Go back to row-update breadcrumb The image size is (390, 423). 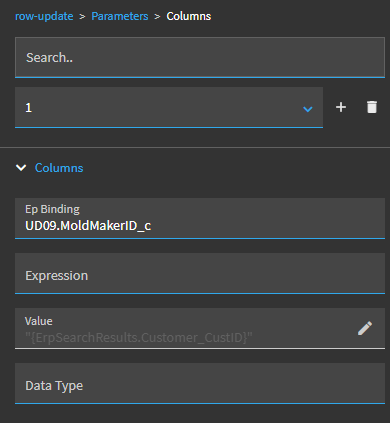[44, 16]
